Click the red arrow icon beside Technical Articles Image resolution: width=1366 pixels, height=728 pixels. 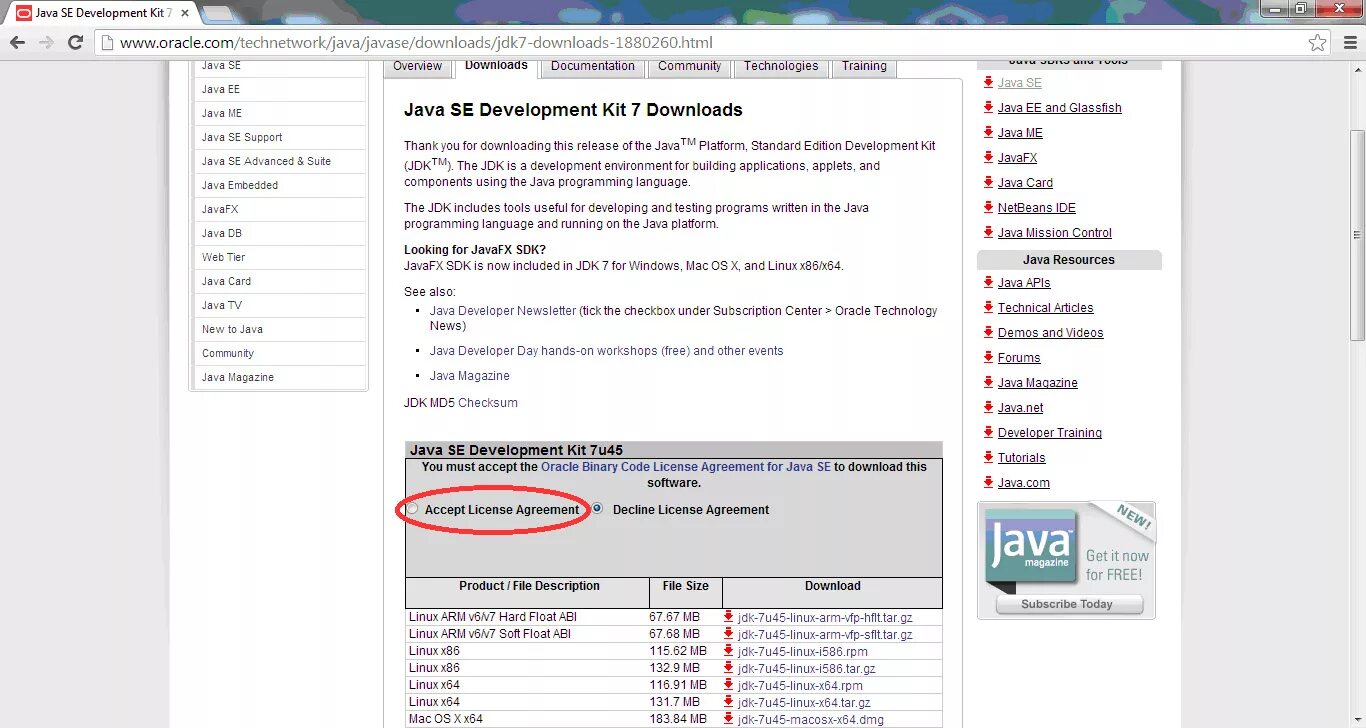pyautogui.click(x=988, y=307)
